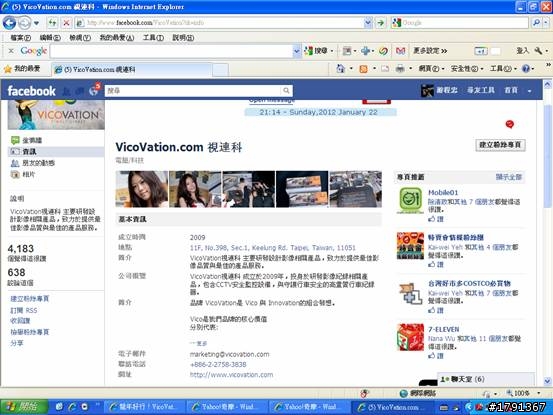553x415 pixels.
Task: Open the Tools (工具) command bar dropdown
Action: 503,68
